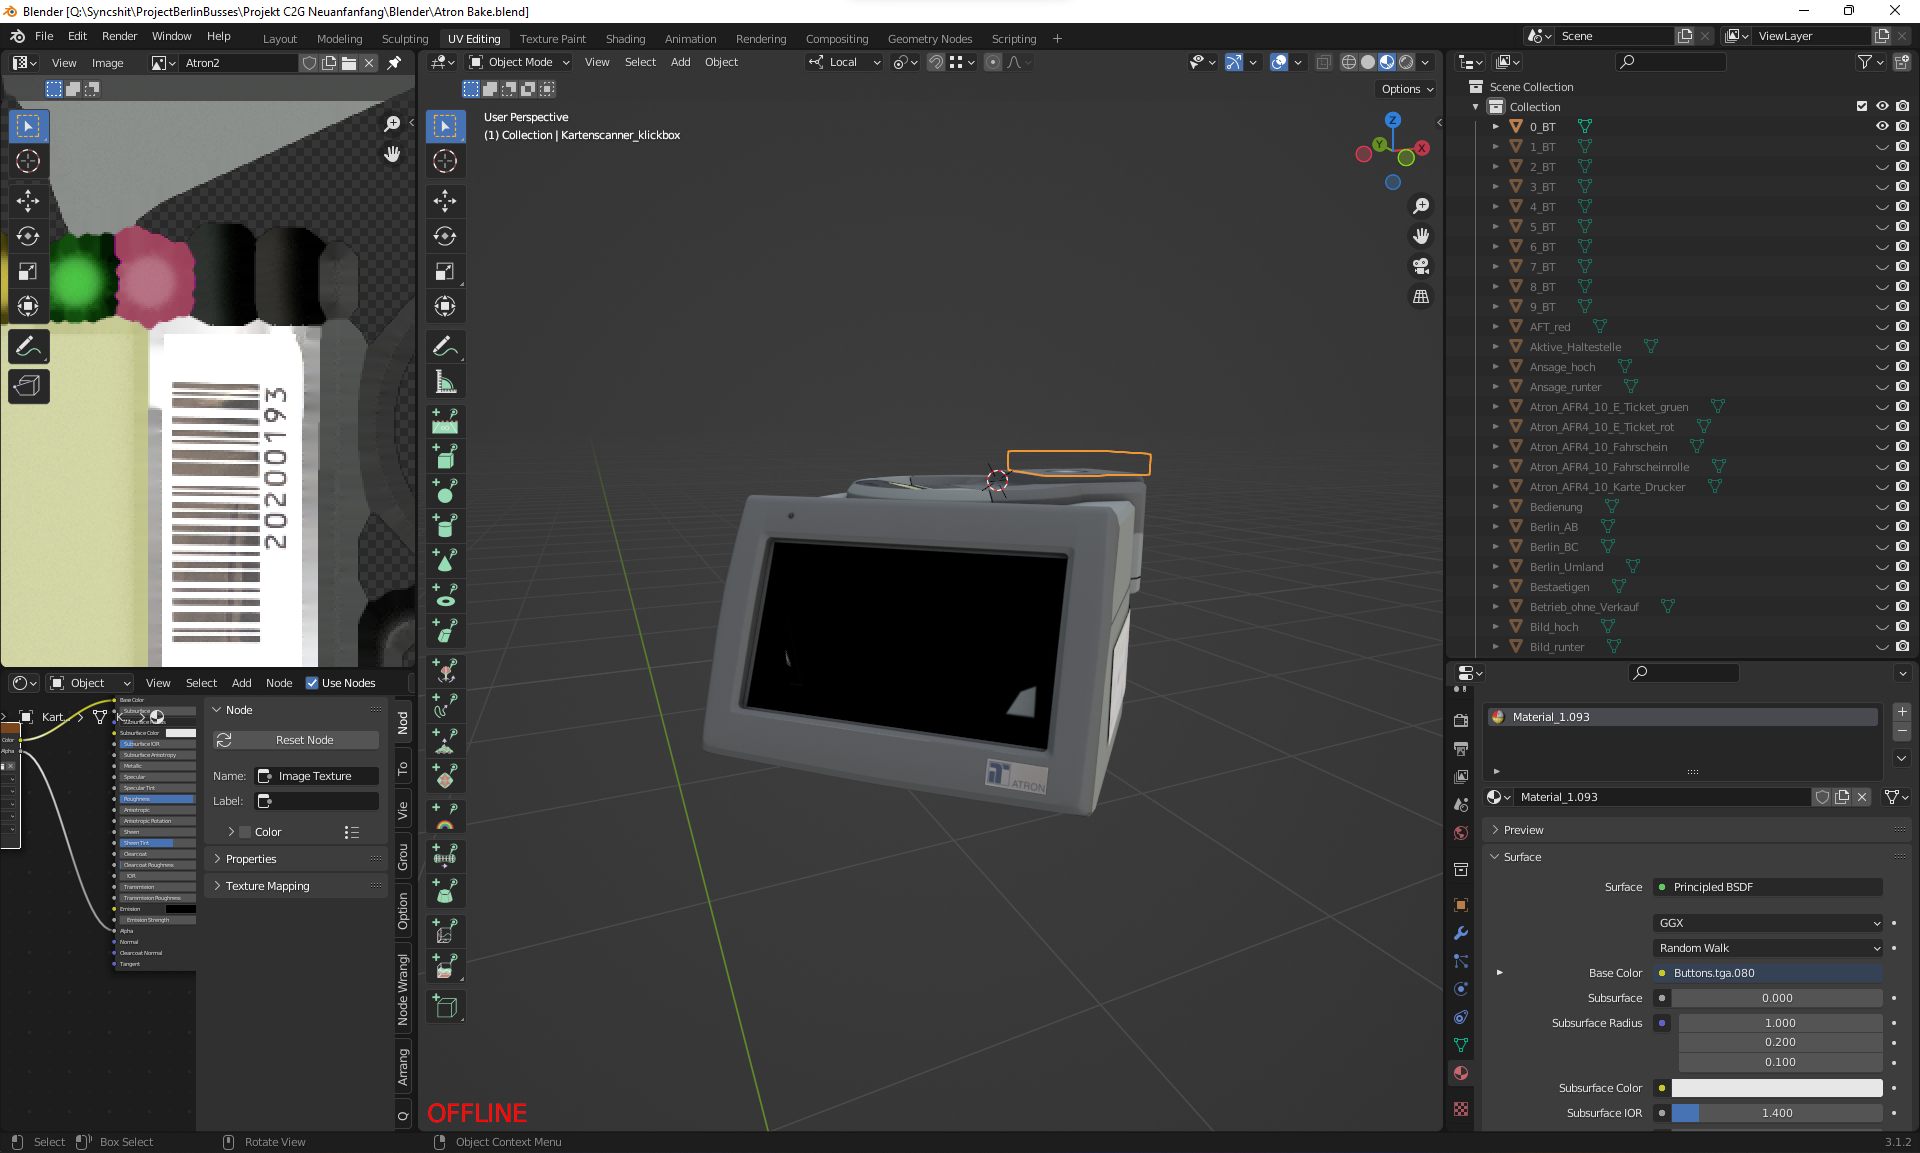Select the Measure tool in viewport toolbar
1920x1153 pixels.
point(445,382)
